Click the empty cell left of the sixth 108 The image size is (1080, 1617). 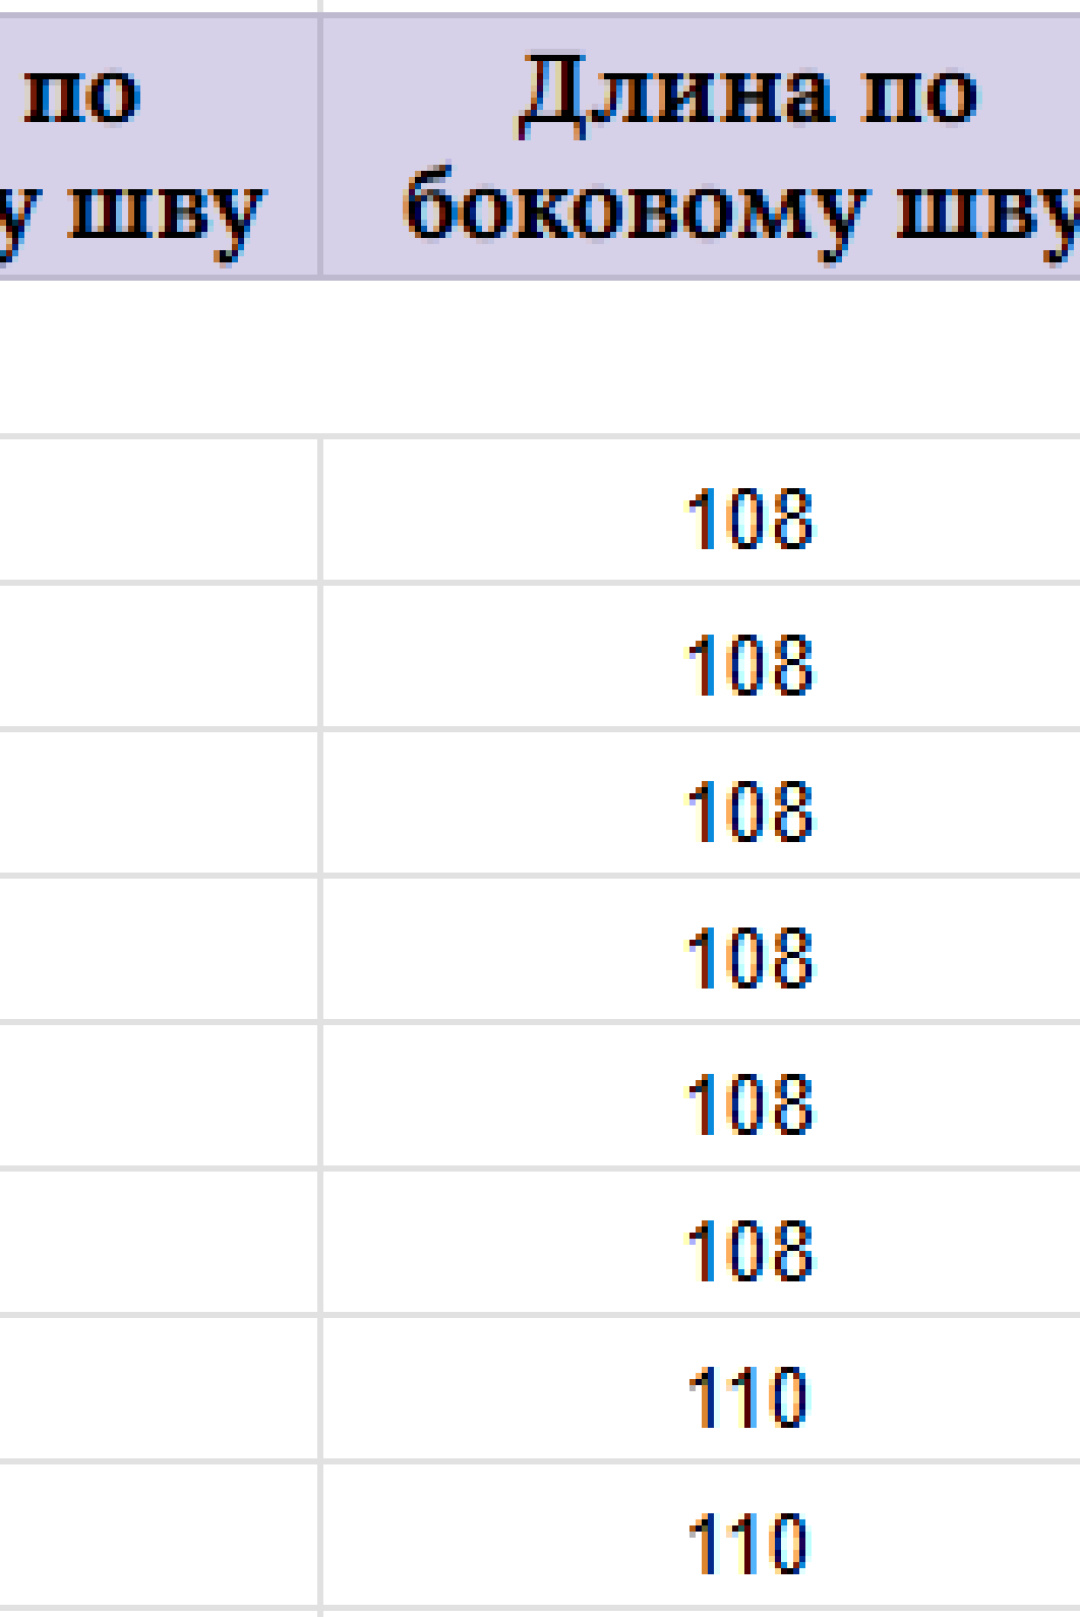158,1241
